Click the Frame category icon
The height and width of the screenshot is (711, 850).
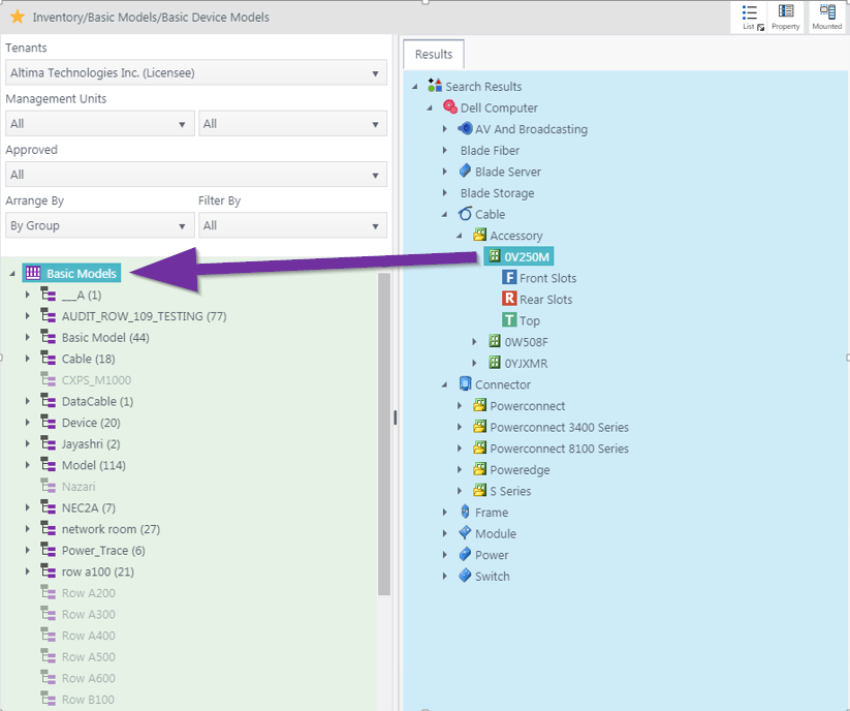[465, 512]
